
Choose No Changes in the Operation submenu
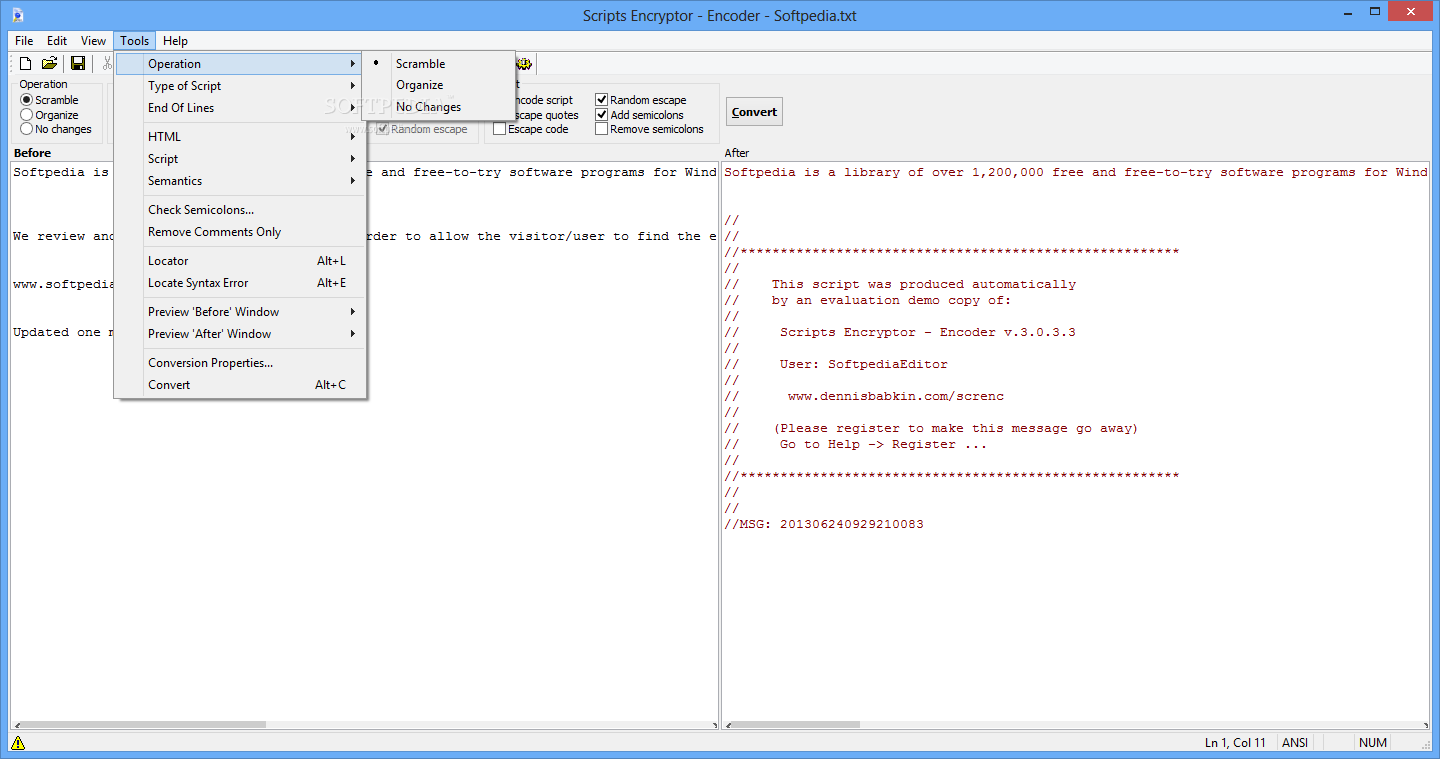(438, 108)
